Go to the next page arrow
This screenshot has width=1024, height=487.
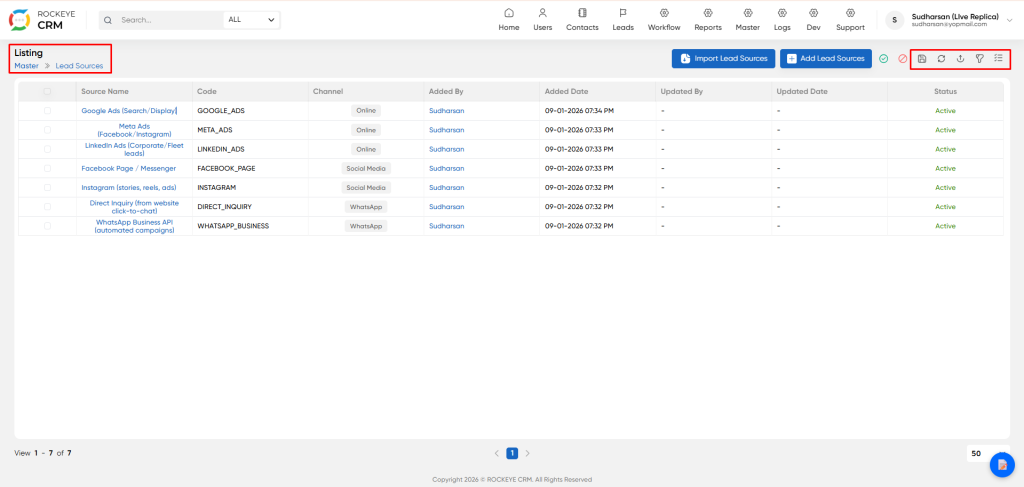coord(528,453)
